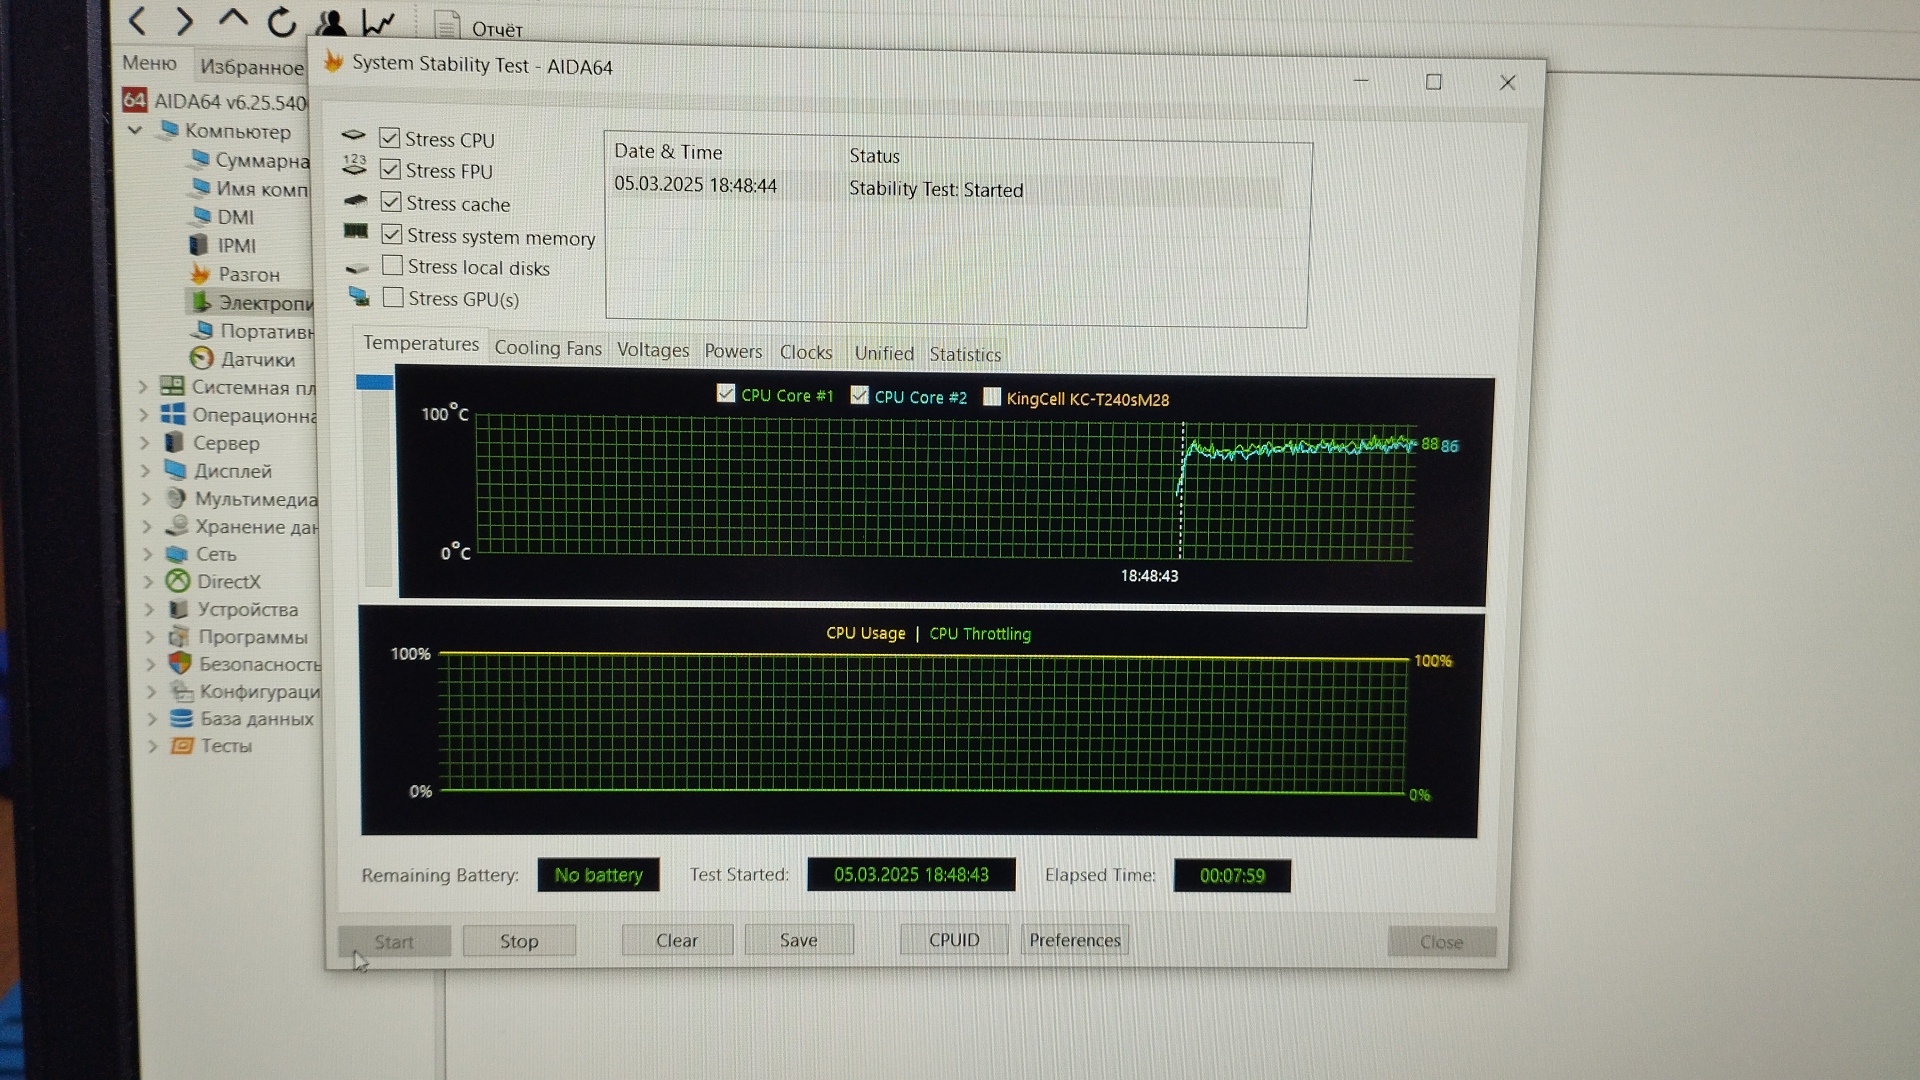Viewport: 1920px width, 1080px height.
Task: Click the temperature graph 18:48:43 marker line
Action: pos(1181,490)
